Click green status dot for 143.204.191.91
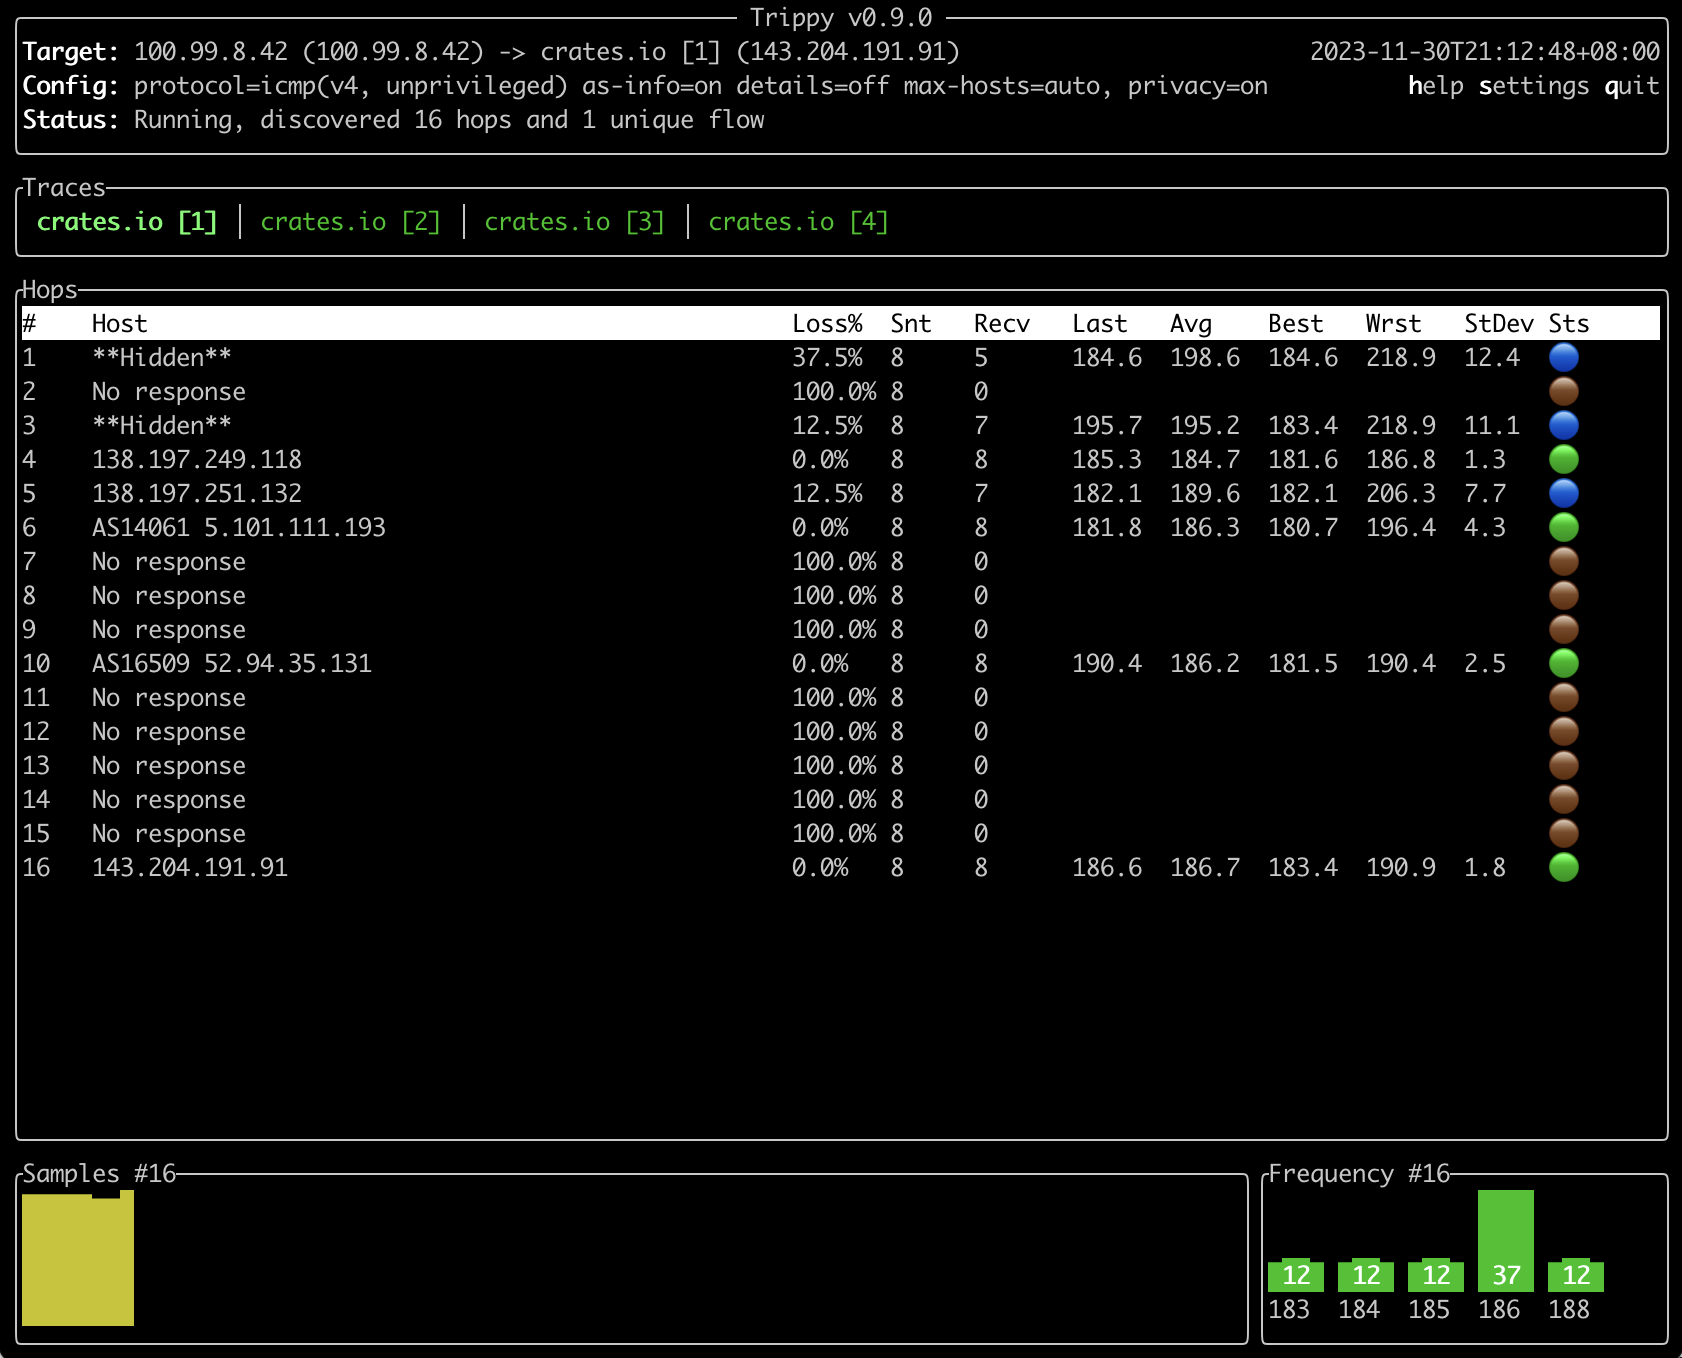Screen dimensions: 1682x1358 1564,867
